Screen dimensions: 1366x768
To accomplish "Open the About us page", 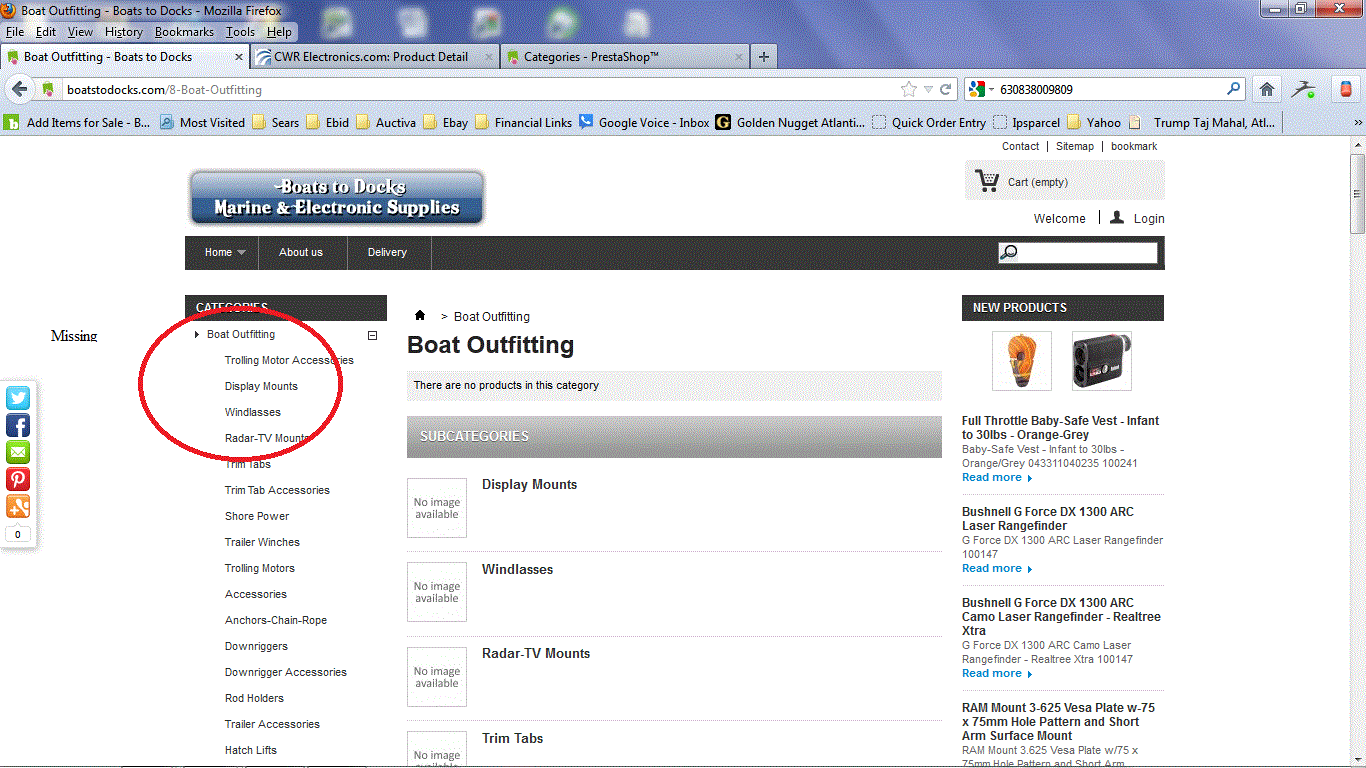I will click(x=301, y=252).
